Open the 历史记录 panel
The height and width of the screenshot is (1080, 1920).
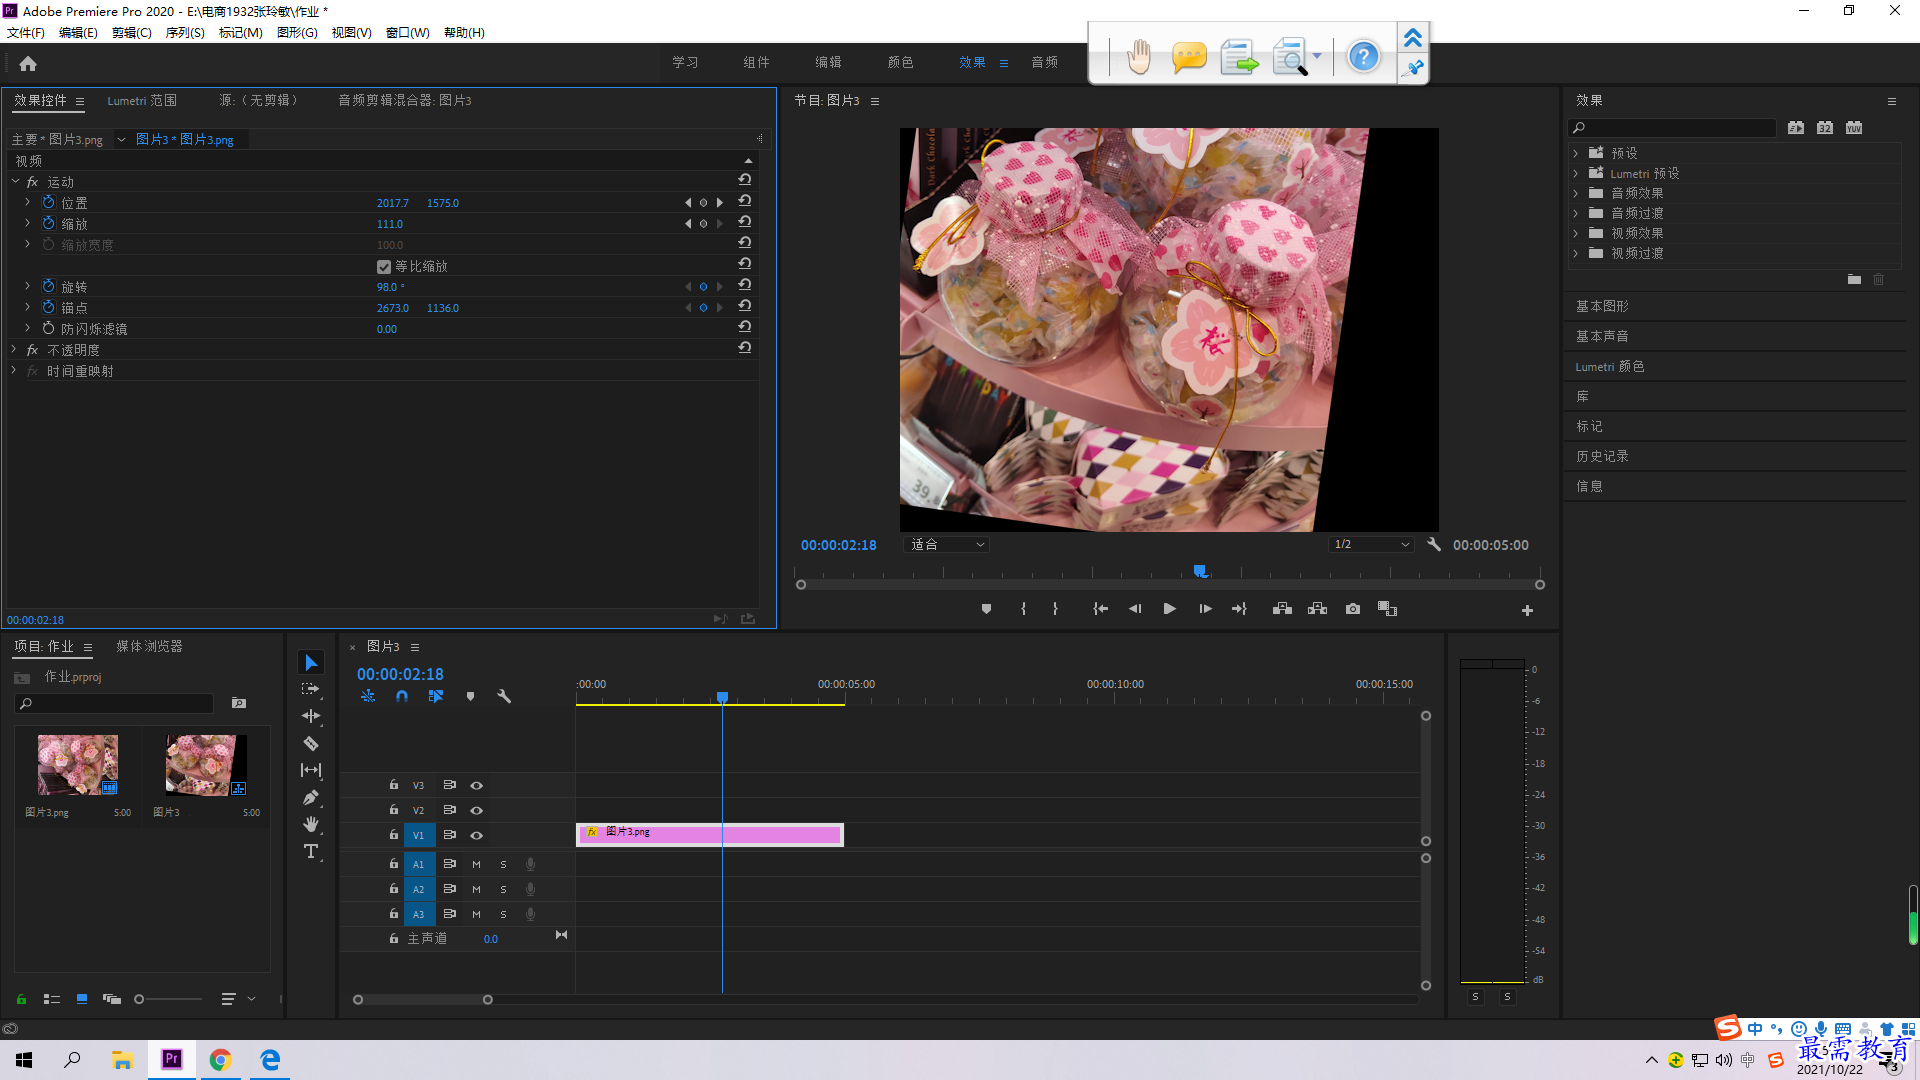point(1602,456)
